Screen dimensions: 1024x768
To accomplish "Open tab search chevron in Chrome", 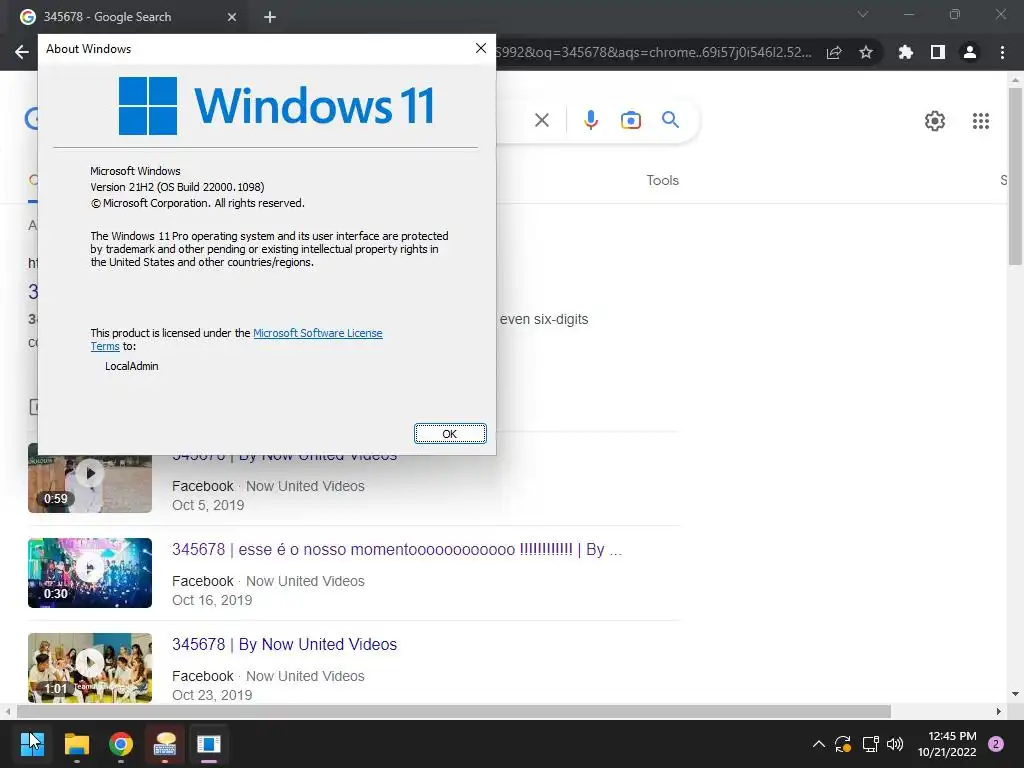I will pyautogui.click(x=863, y=14).
